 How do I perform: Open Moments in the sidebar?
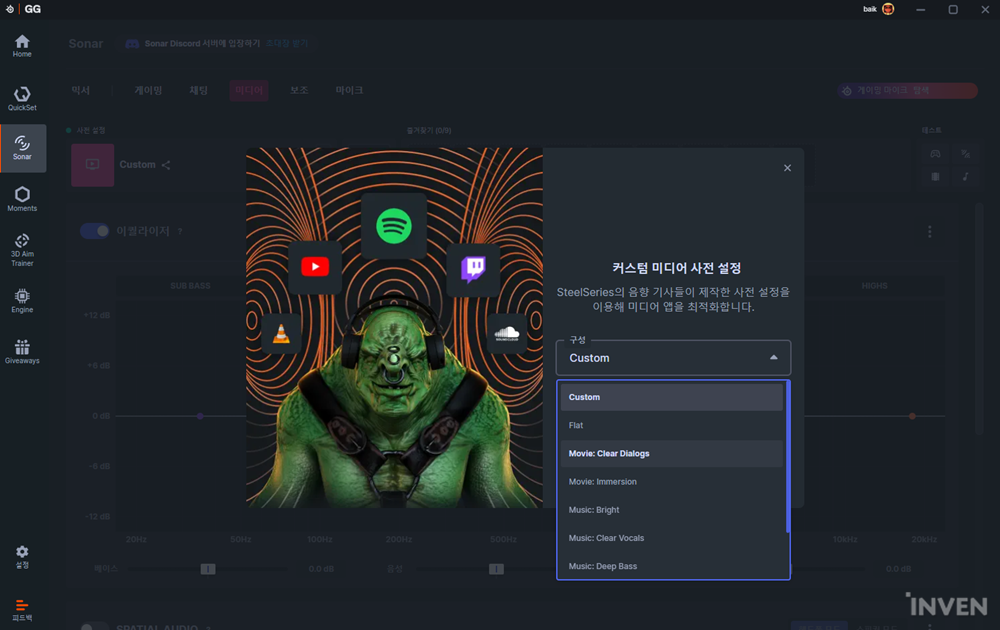coord(22,199)
